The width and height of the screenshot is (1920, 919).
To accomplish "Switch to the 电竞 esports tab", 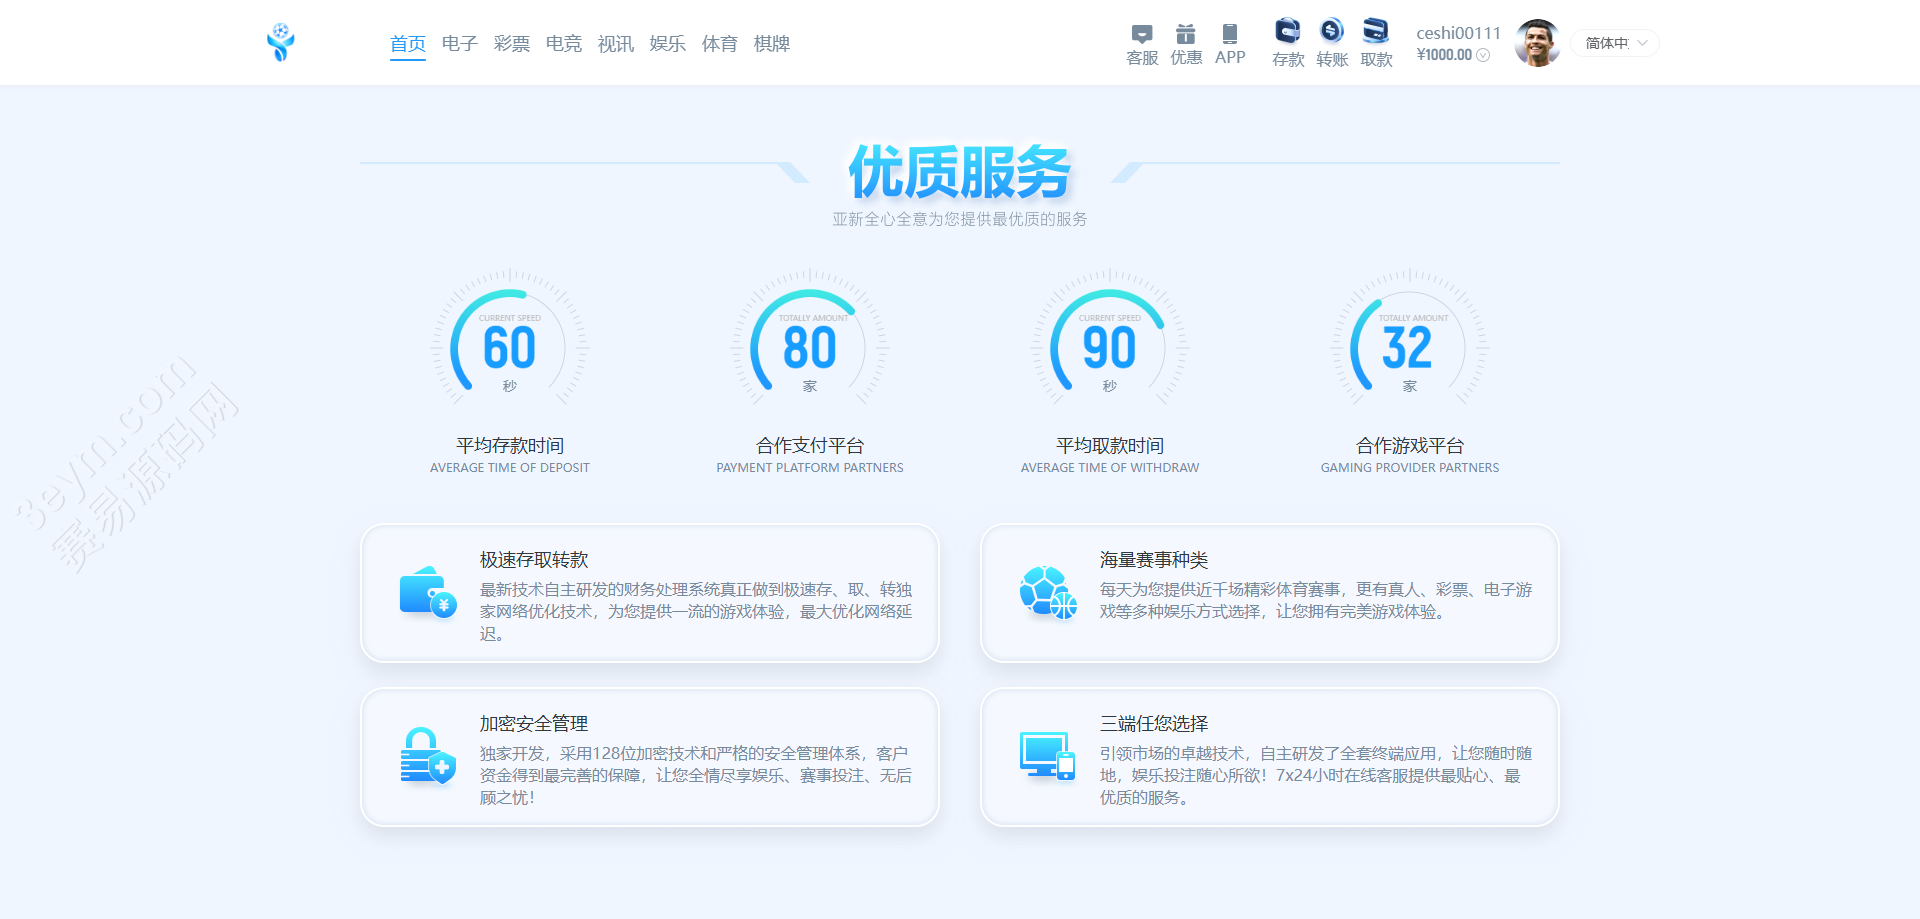I will click(x=564, y=44).
